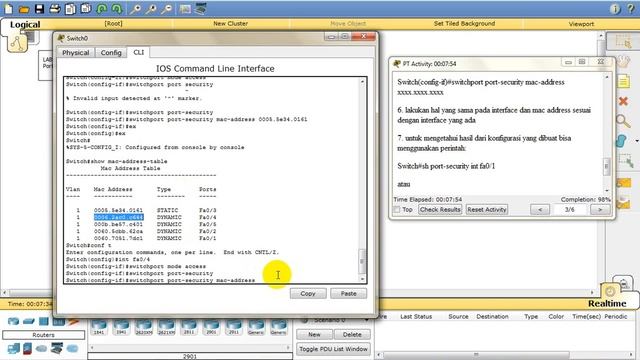The width and height of the screenshot is (640, 360).
Task: Open the custom devices dialog icon
Action: (200, 9)
